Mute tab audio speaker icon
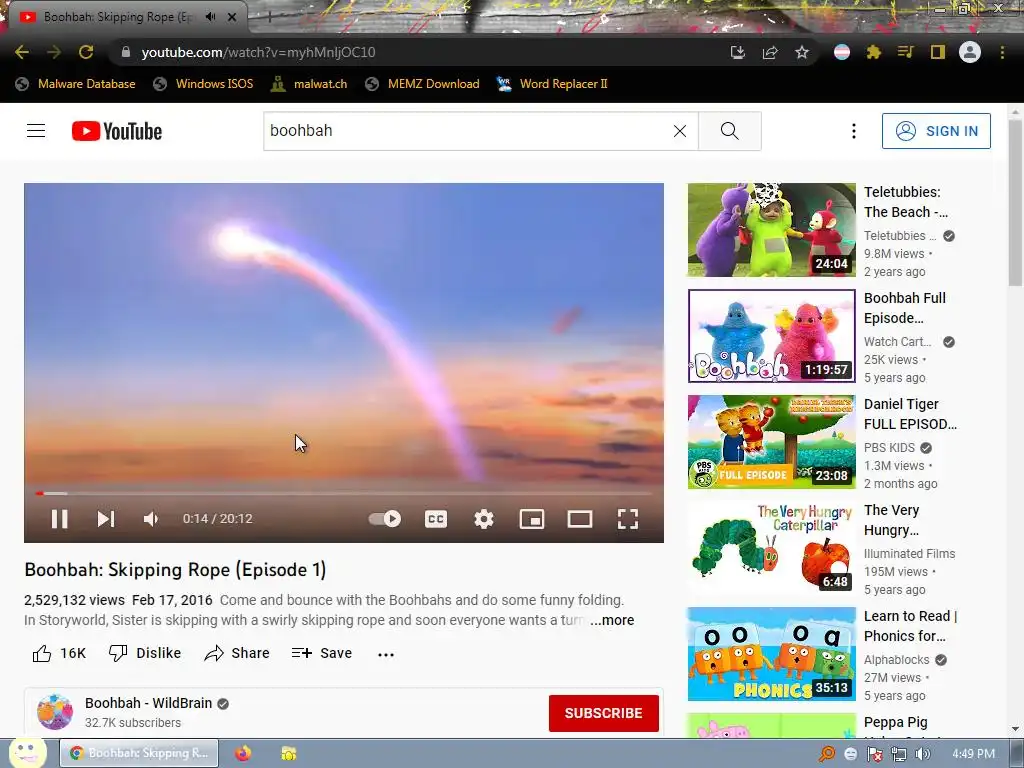 click(210, 17)
